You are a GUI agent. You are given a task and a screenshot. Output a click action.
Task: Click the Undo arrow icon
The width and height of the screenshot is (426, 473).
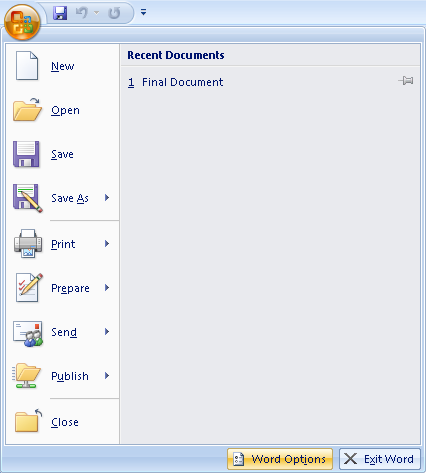point(81,13)
